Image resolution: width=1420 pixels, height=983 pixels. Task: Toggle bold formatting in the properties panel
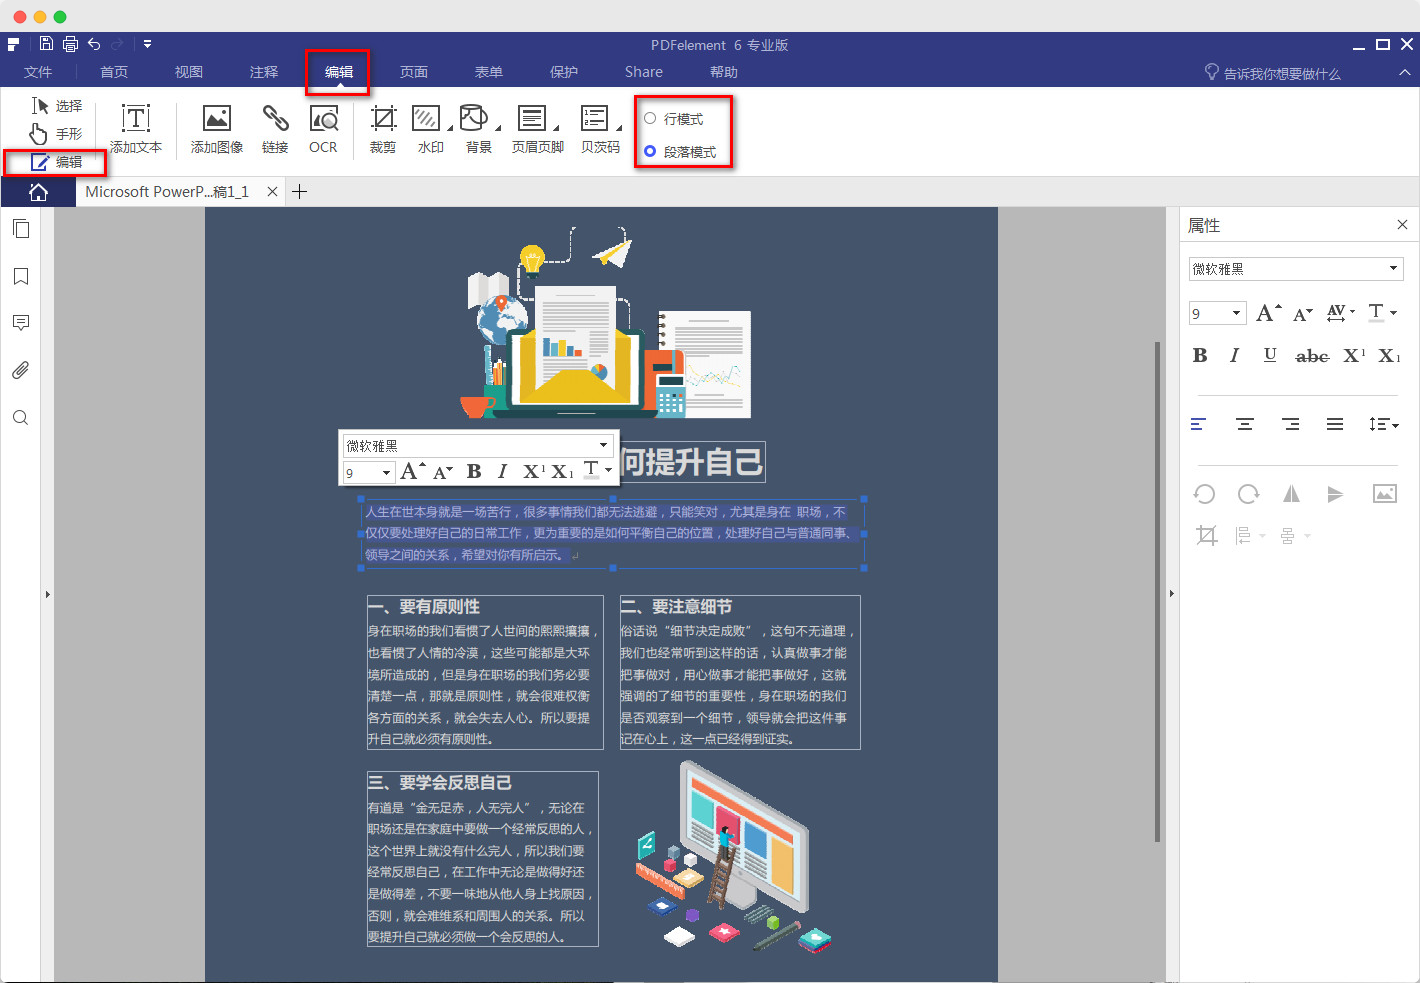[x=1199, y=355]
